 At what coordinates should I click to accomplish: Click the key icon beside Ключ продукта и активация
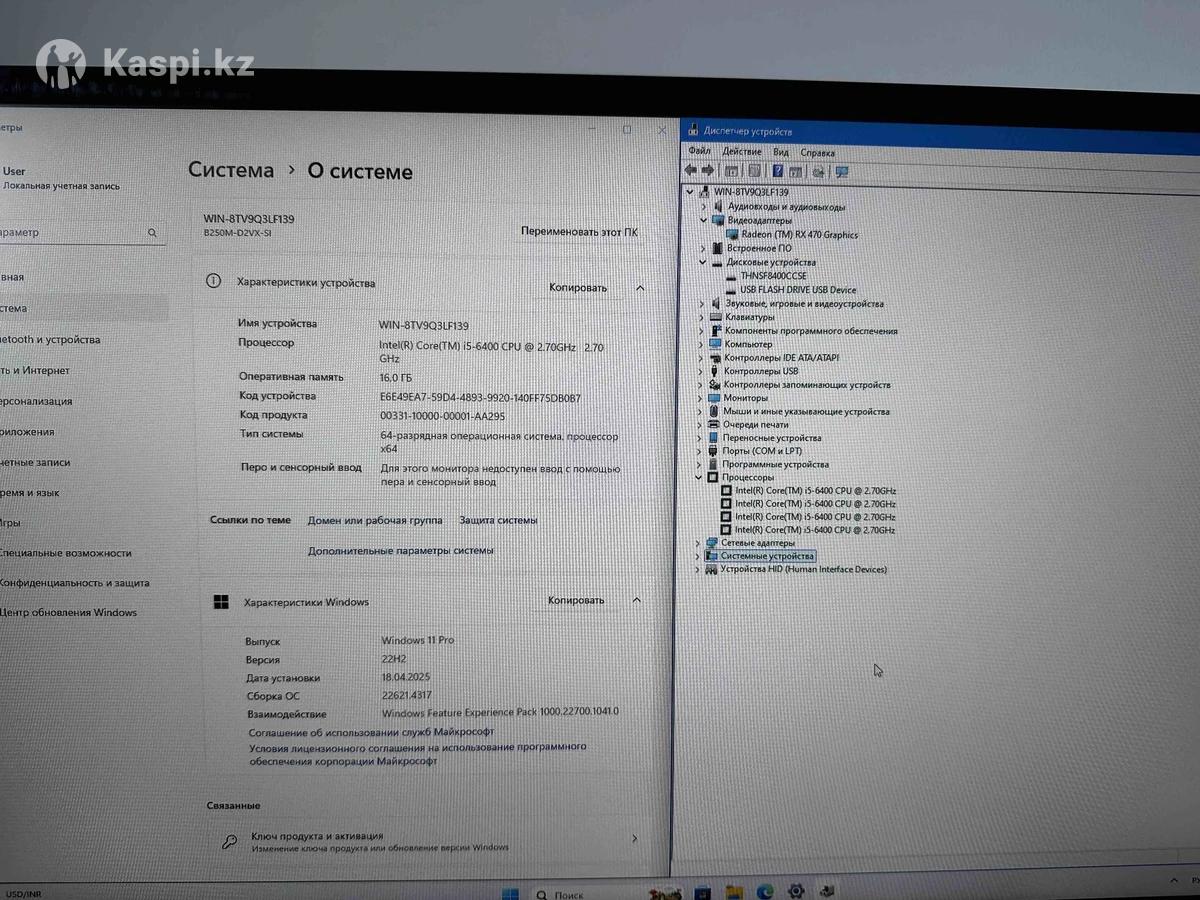[229, 841]
